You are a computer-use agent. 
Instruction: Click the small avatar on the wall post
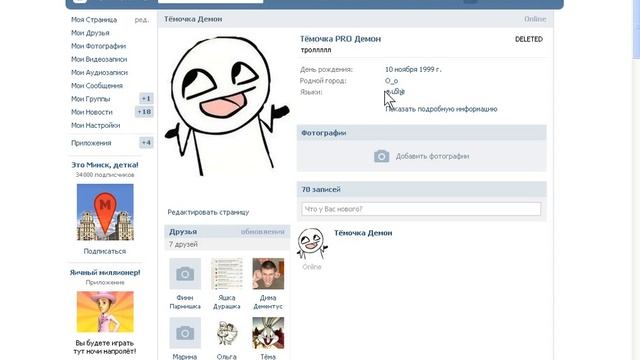pos(312,244)
